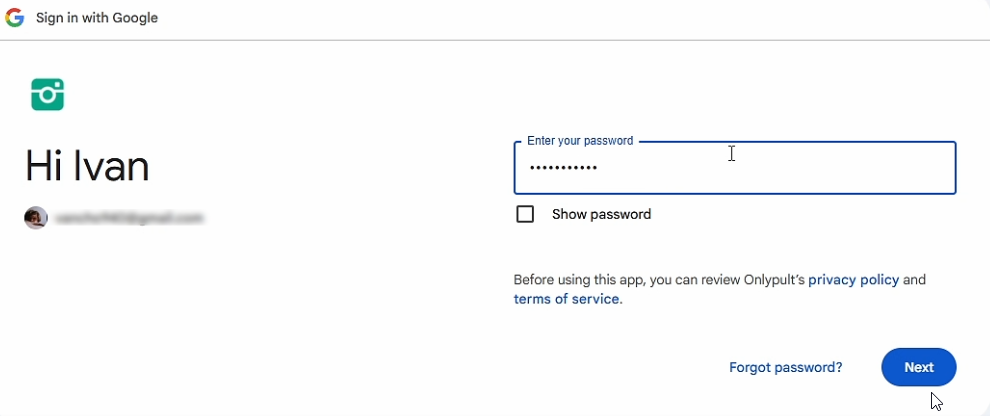Screen dimensions: 990x416
Task: Click the "Show password" label text
Action: (x=601, y=214)
